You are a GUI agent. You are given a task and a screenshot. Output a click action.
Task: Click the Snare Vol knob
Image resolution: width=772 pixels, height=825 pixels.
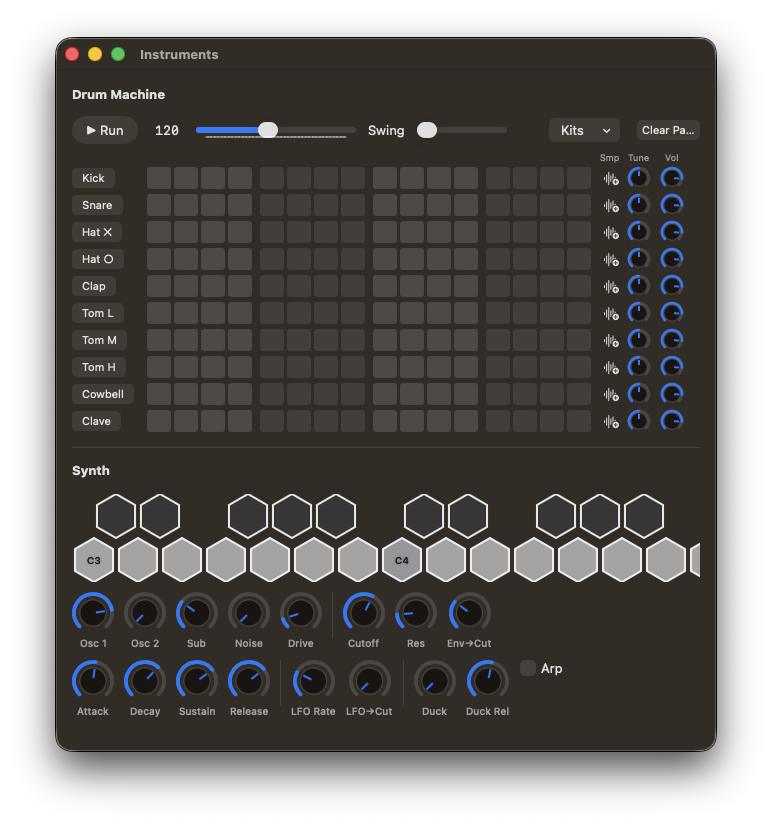click(672, 205)
